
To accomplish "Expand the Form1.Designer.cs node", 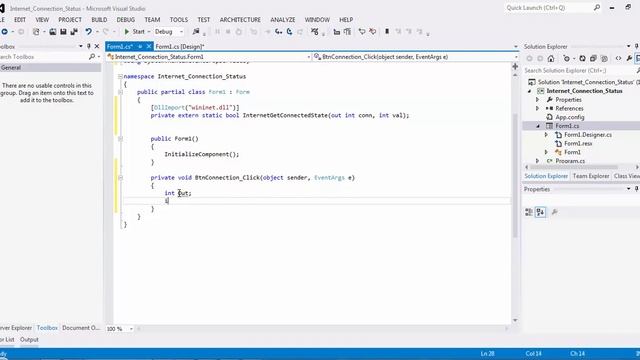I will click(x=547, y=135).
